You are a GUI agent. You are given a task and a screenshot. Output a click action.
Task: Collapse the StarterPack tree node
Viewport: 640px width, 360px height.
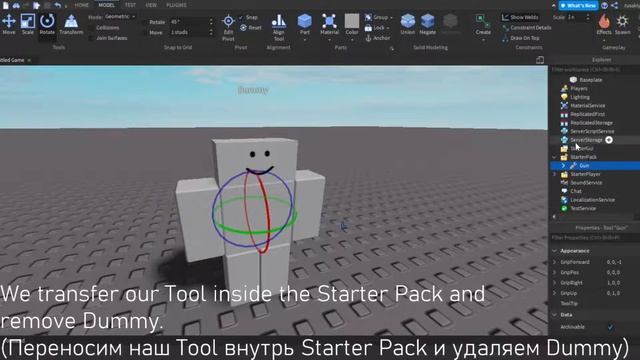click(554, 157)
